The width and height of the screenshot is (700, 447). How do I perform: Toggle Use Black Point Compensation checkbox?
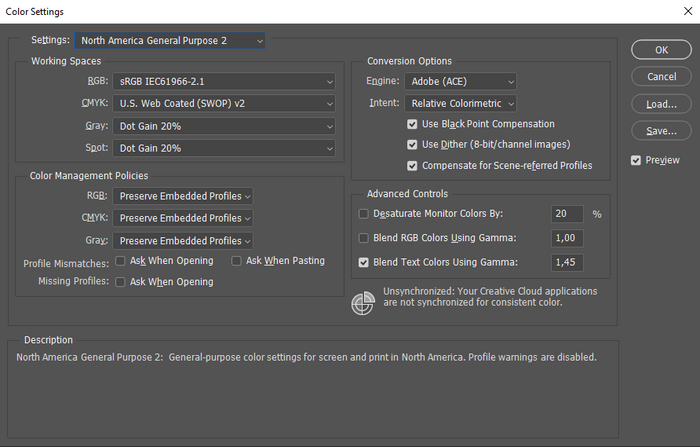point(412,124)
